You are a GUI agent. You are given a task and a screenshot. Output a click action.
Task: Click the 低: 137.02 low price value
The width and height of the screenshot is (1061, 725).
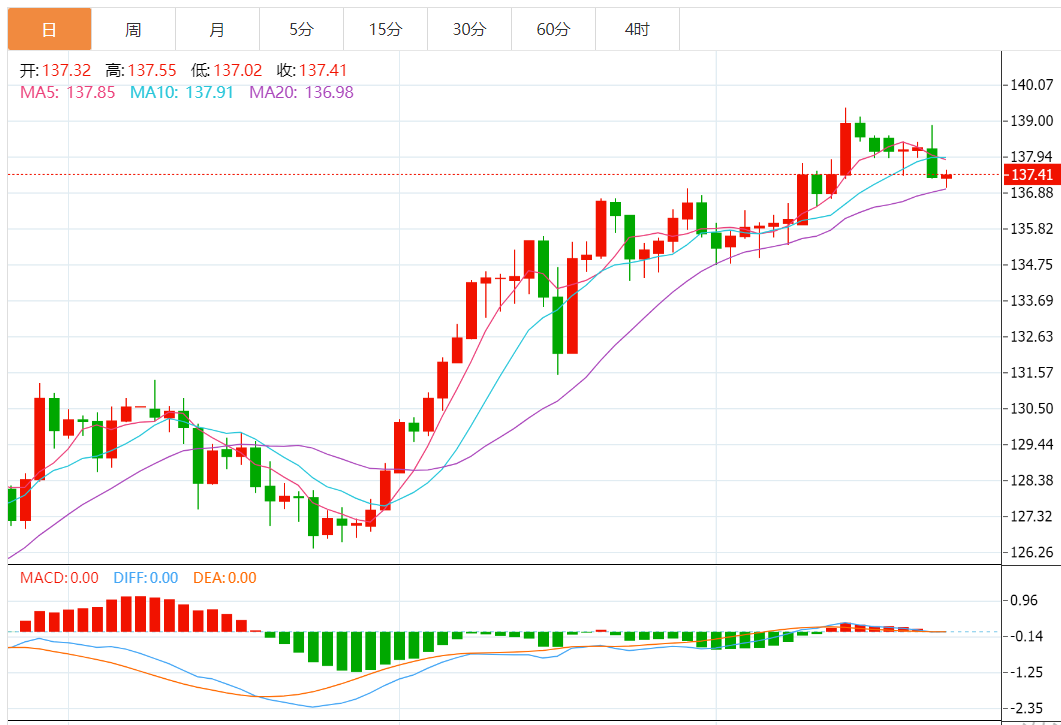click(227, 70)
